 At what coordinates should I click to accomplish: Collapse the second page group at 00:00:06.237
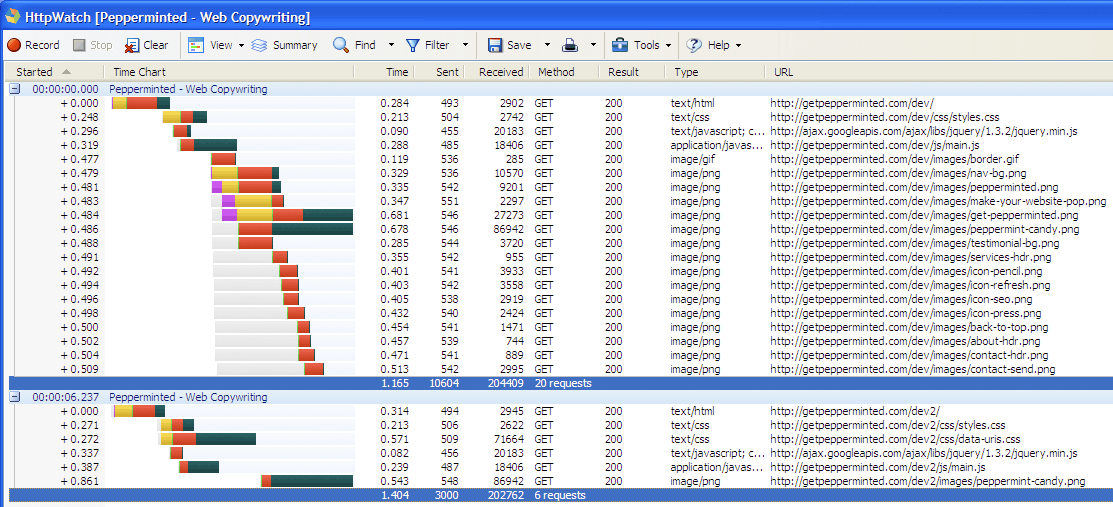[15, 397]
